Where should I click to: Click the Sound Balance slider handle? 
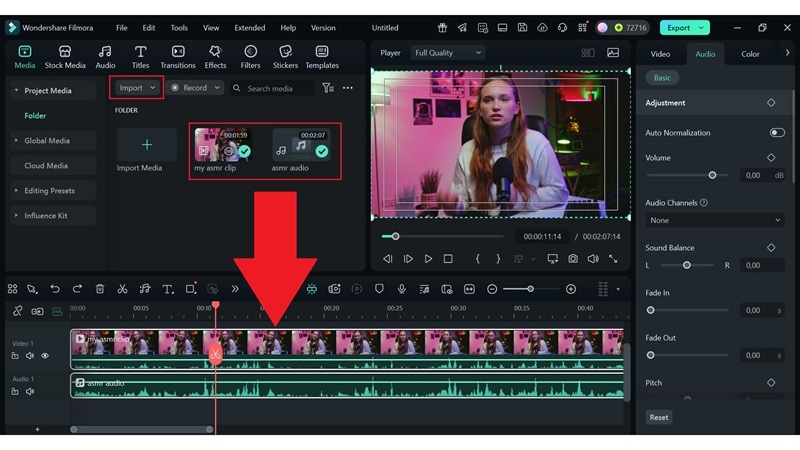pyautogui.click(x=687, y=265)
